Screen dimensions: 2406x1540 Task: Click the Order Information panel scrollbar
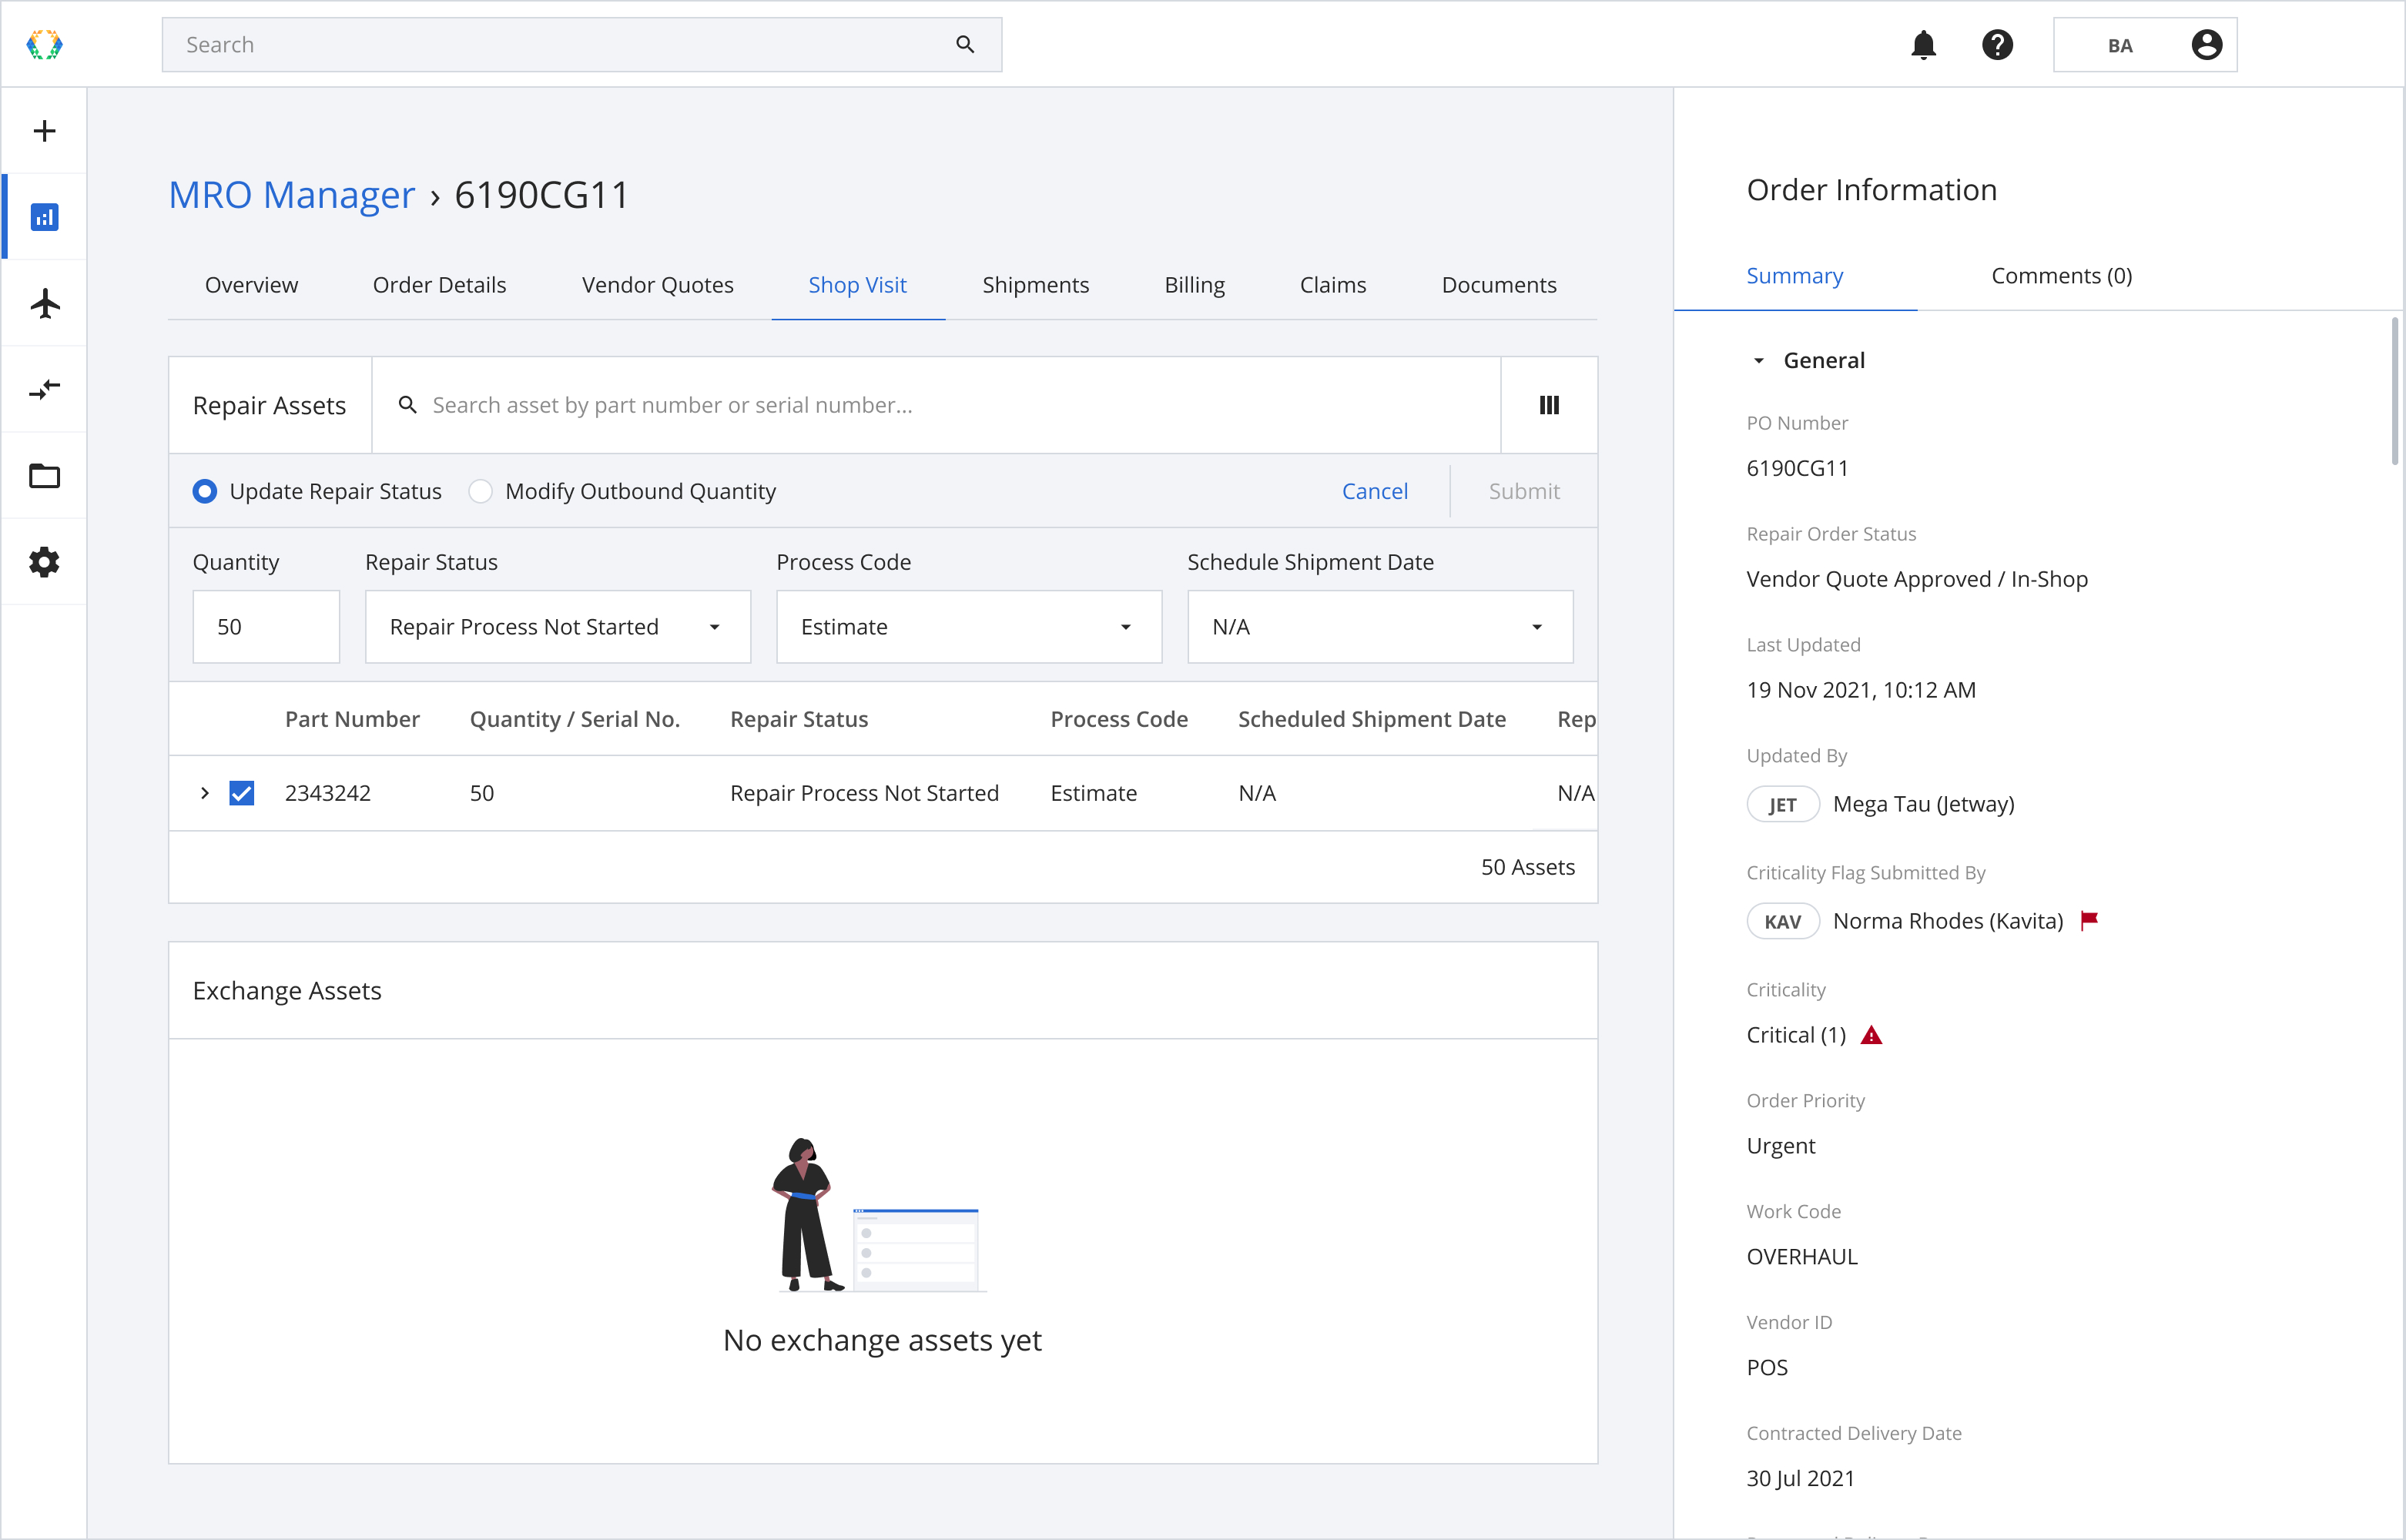2394,391
